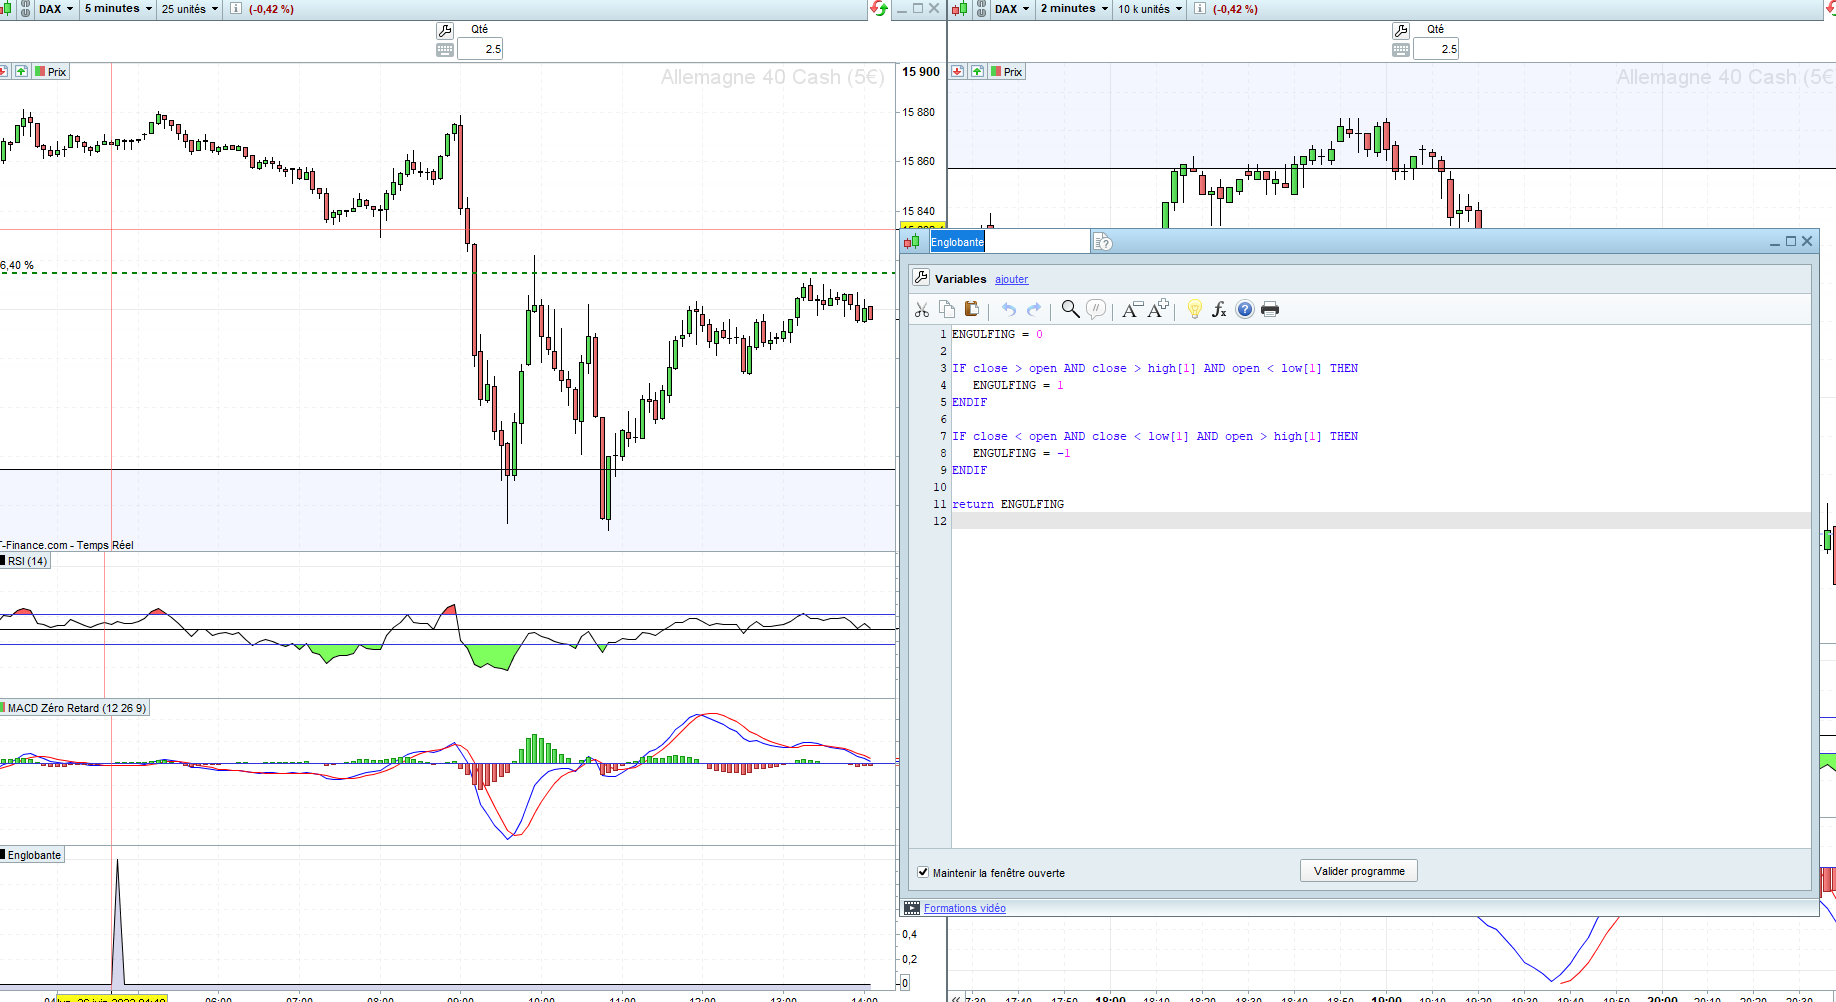
Task: Open the 2 minutes timeframe dropdown
Action: (x=1074, y=9)
